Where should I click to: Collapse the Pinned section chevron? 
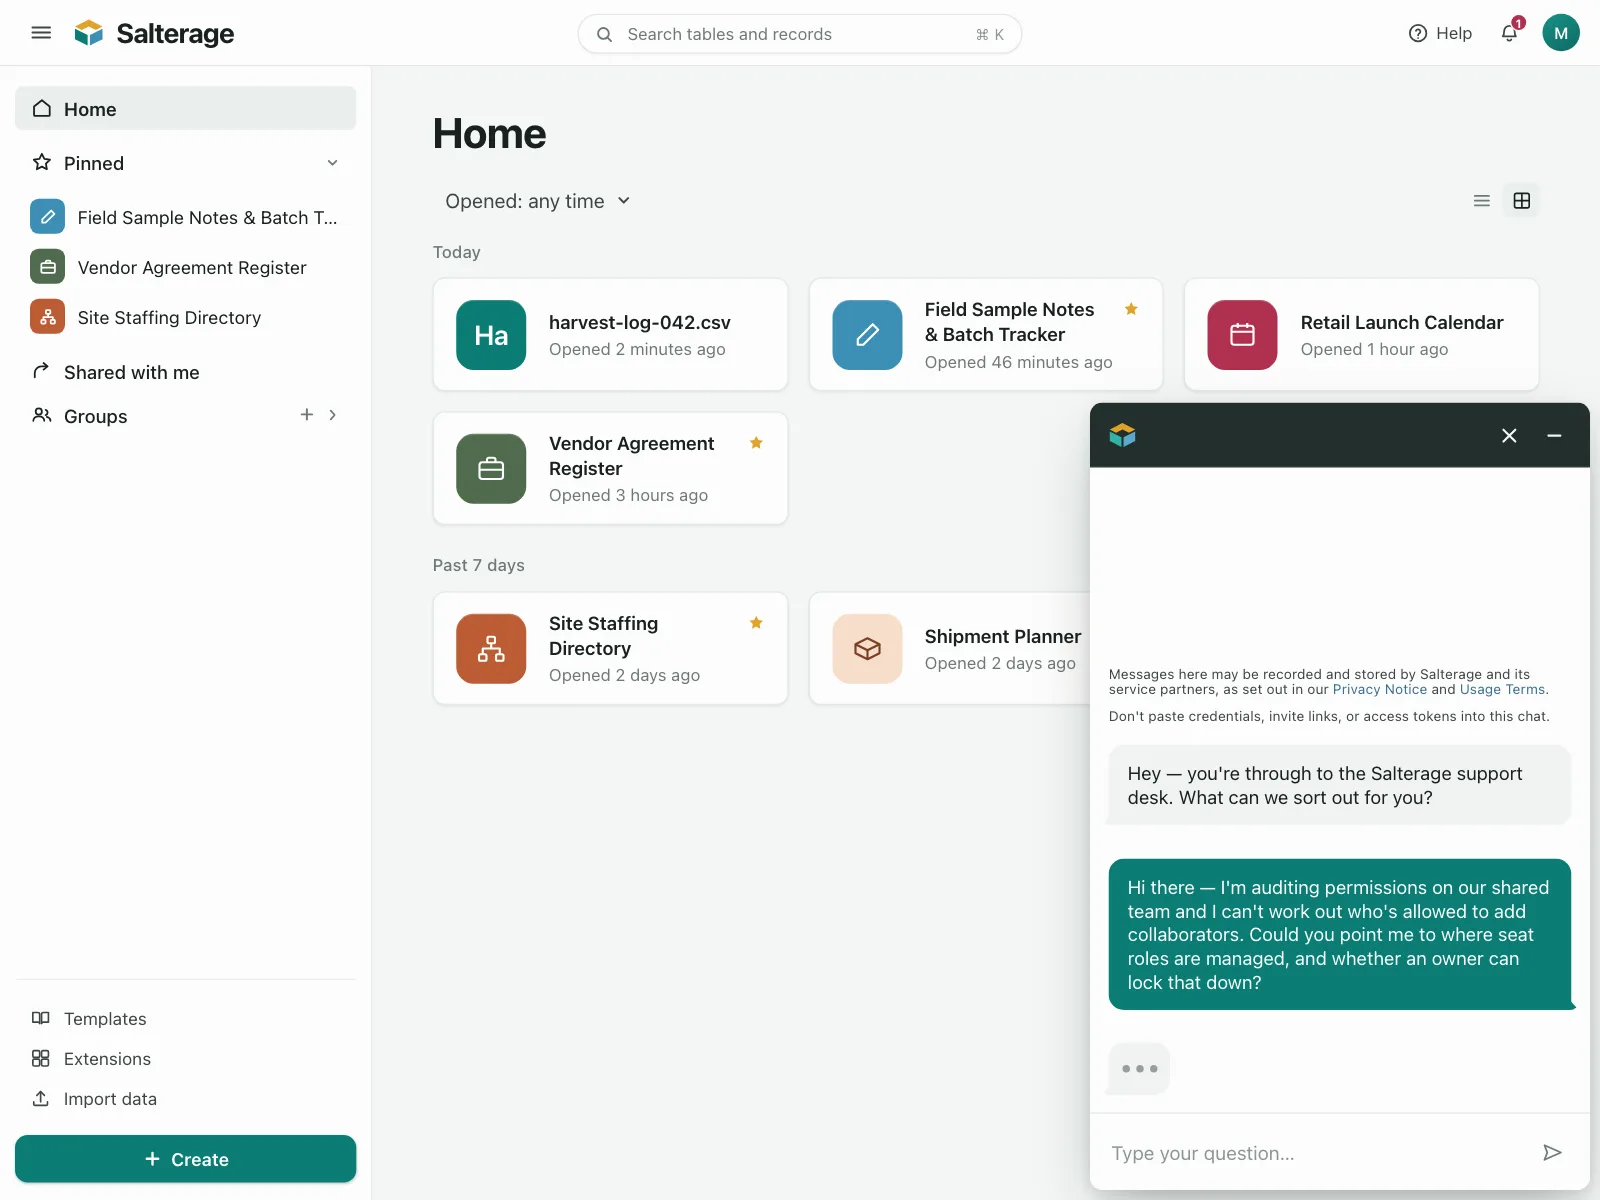tap(333, 163)
